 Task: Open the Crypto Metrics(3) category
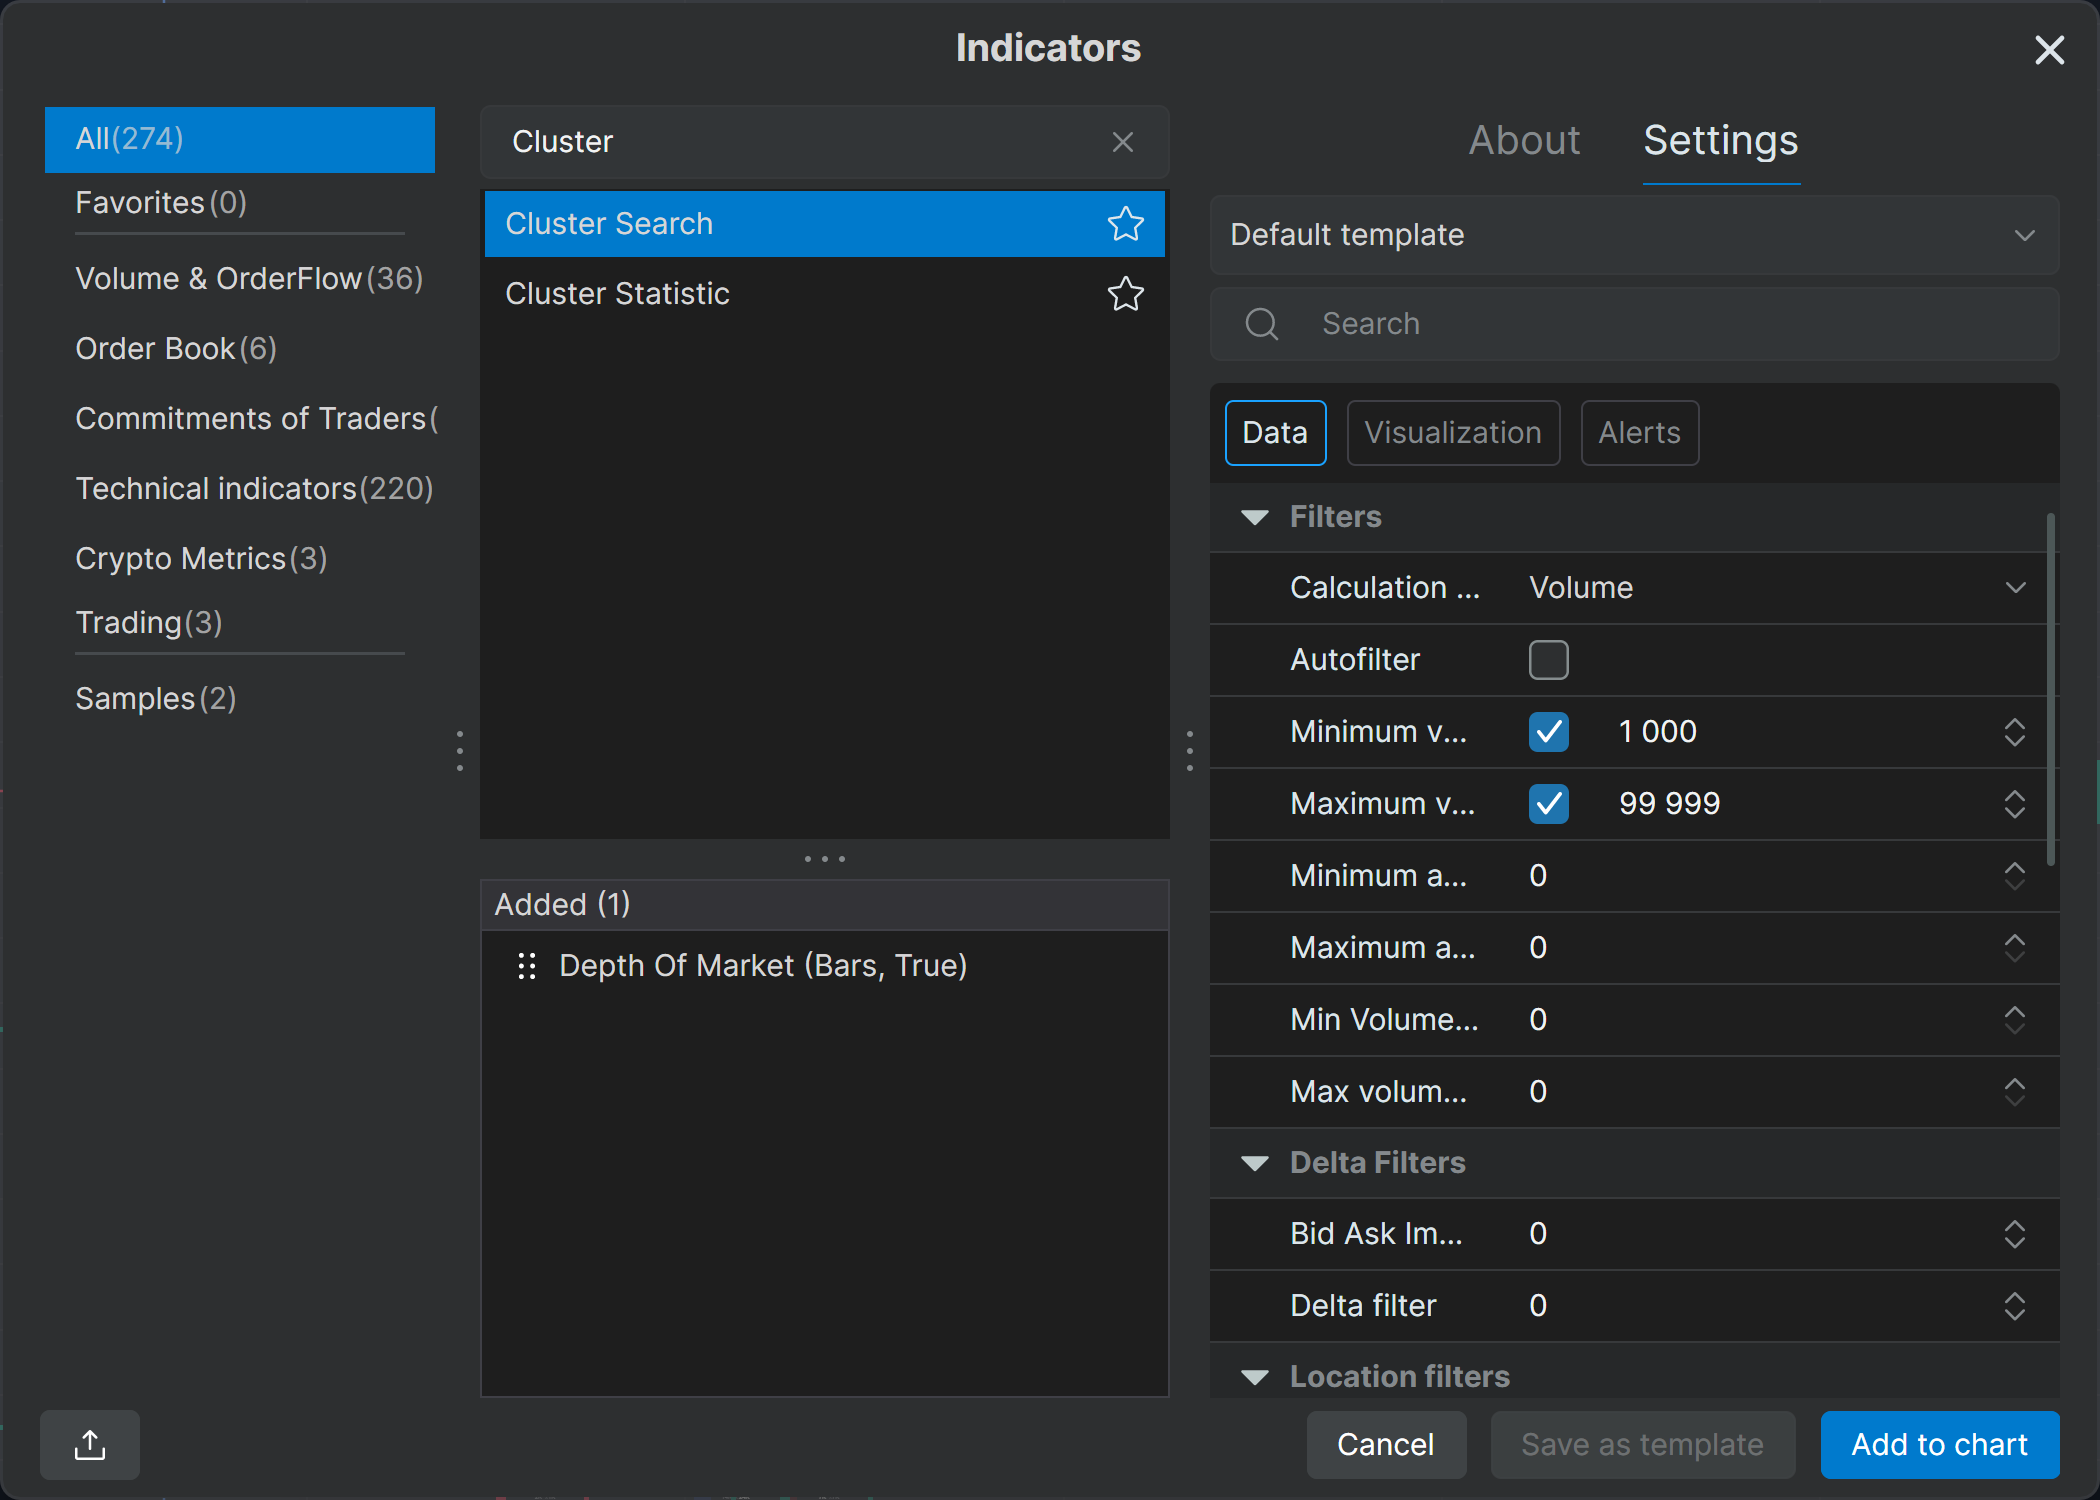point(240,558)
